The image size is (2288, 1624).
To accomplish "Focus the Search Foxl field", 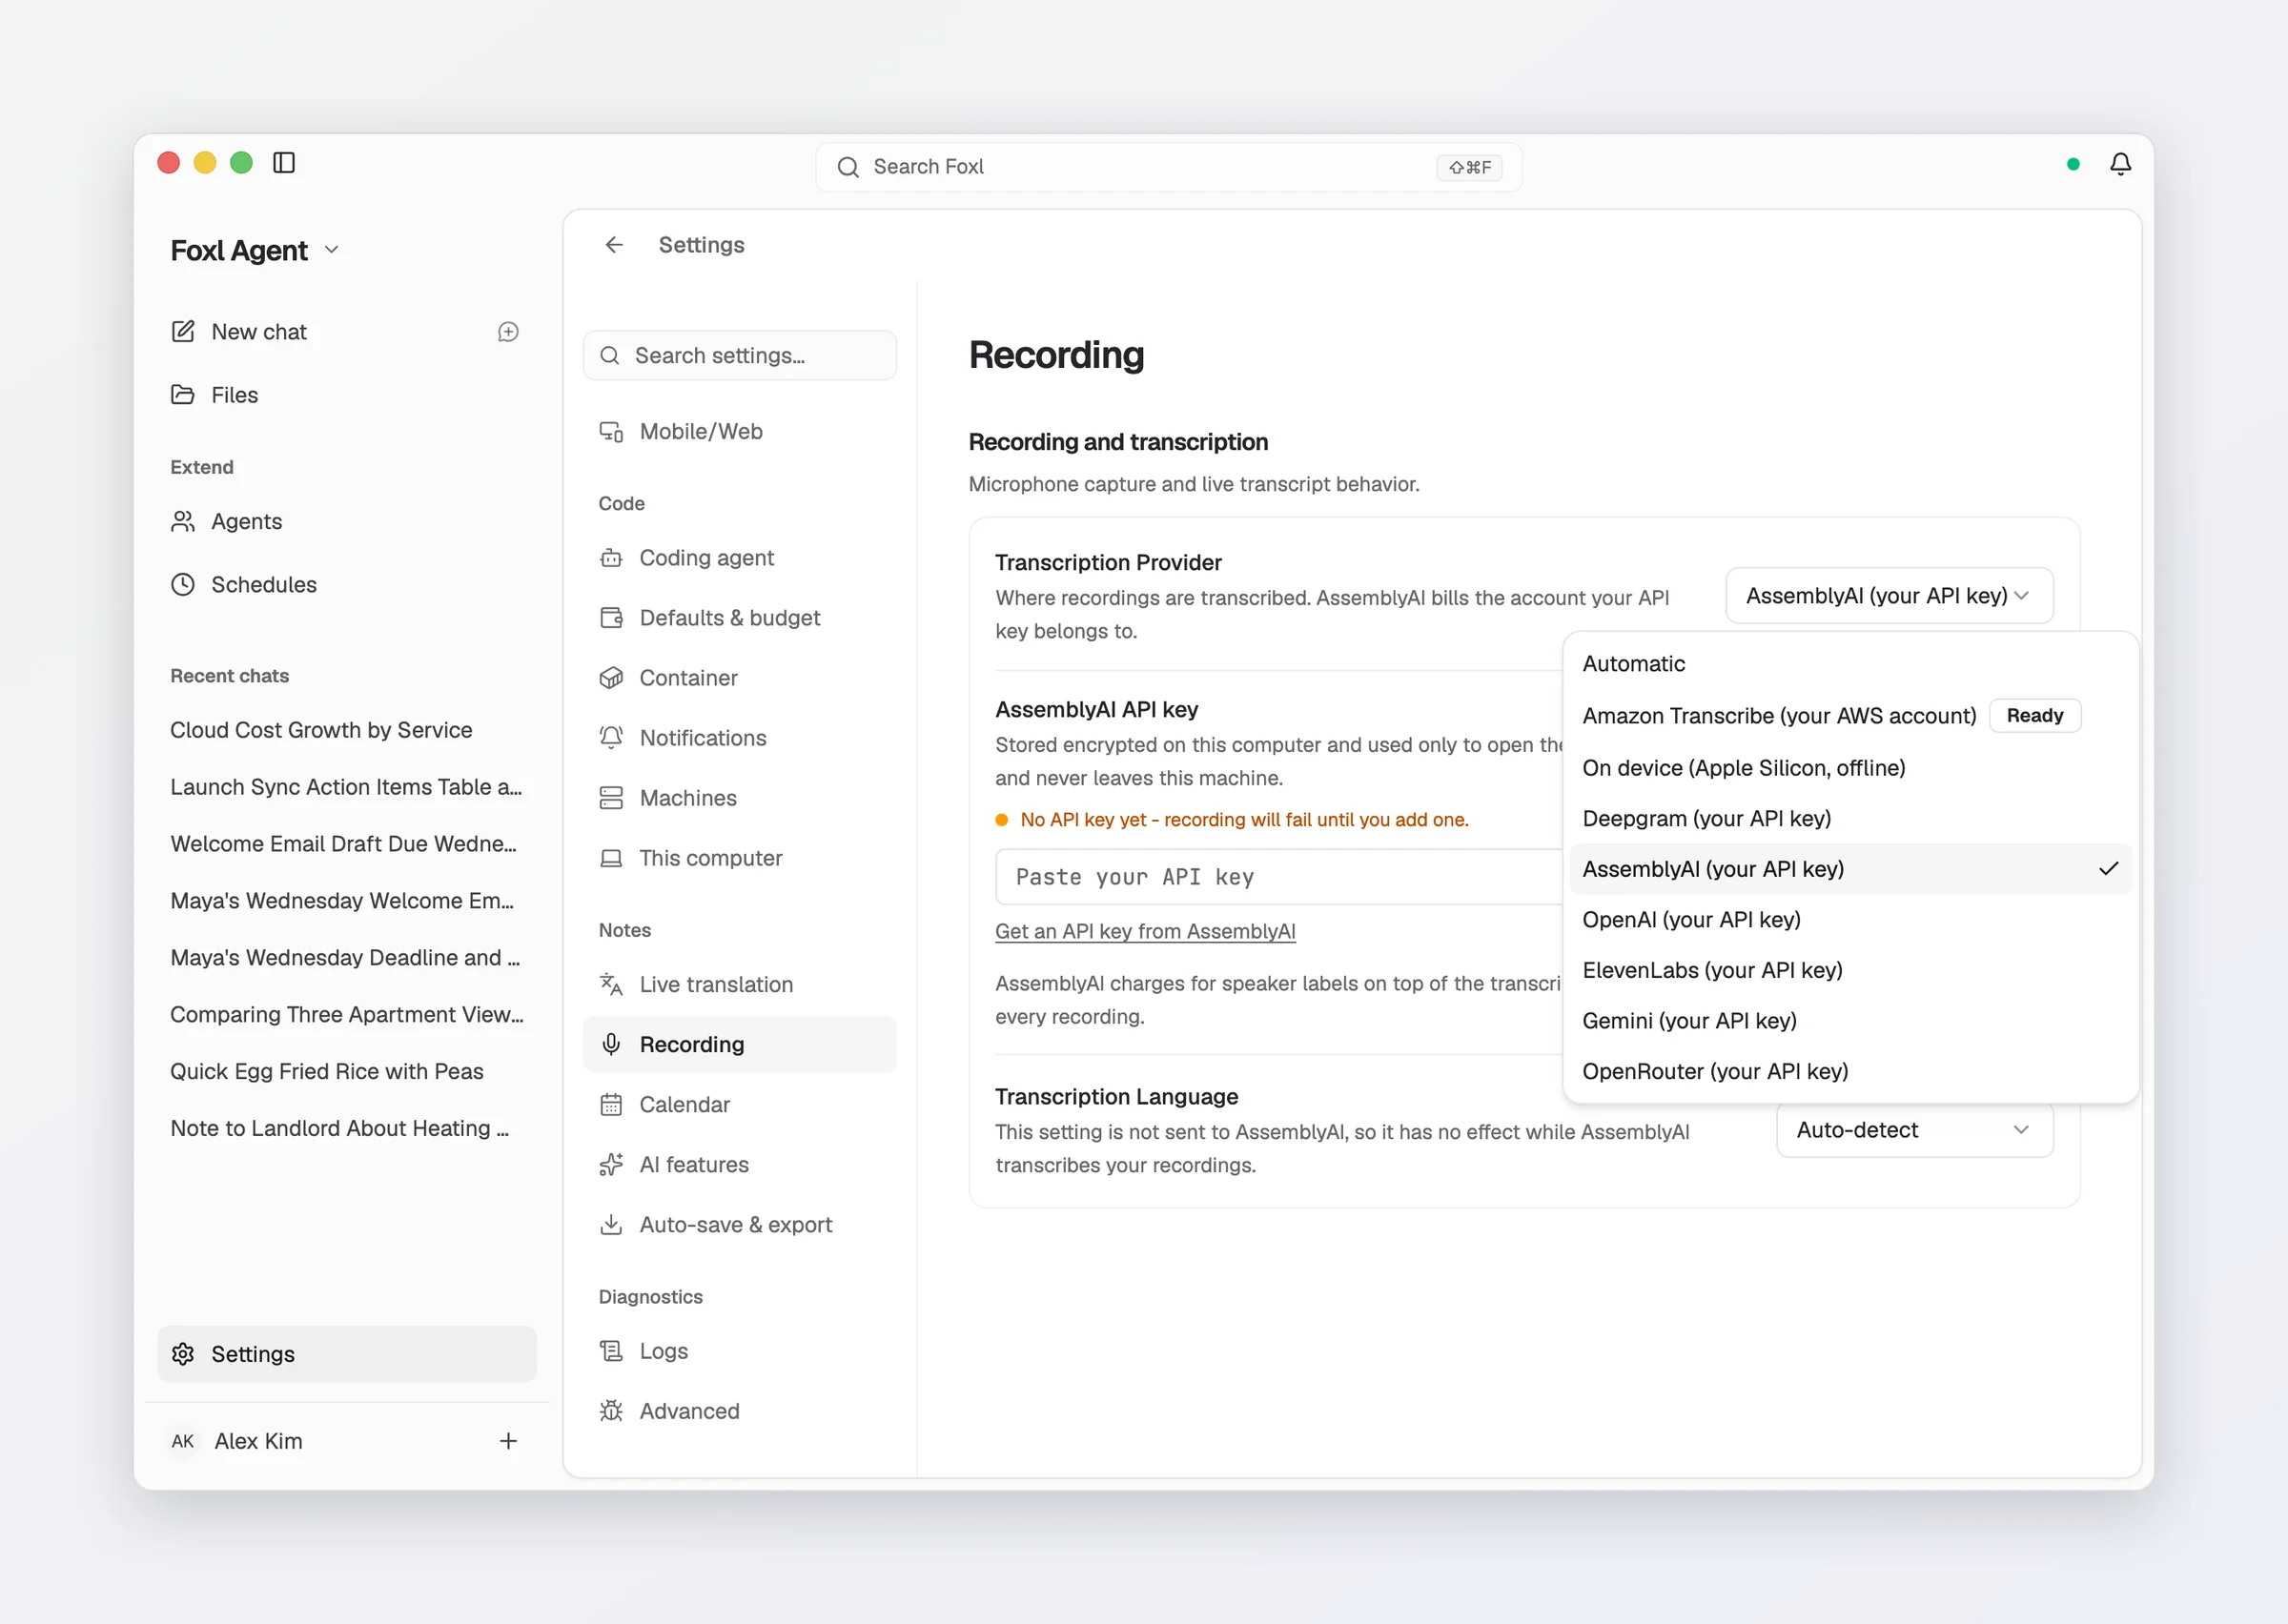I will point(1168,167).
